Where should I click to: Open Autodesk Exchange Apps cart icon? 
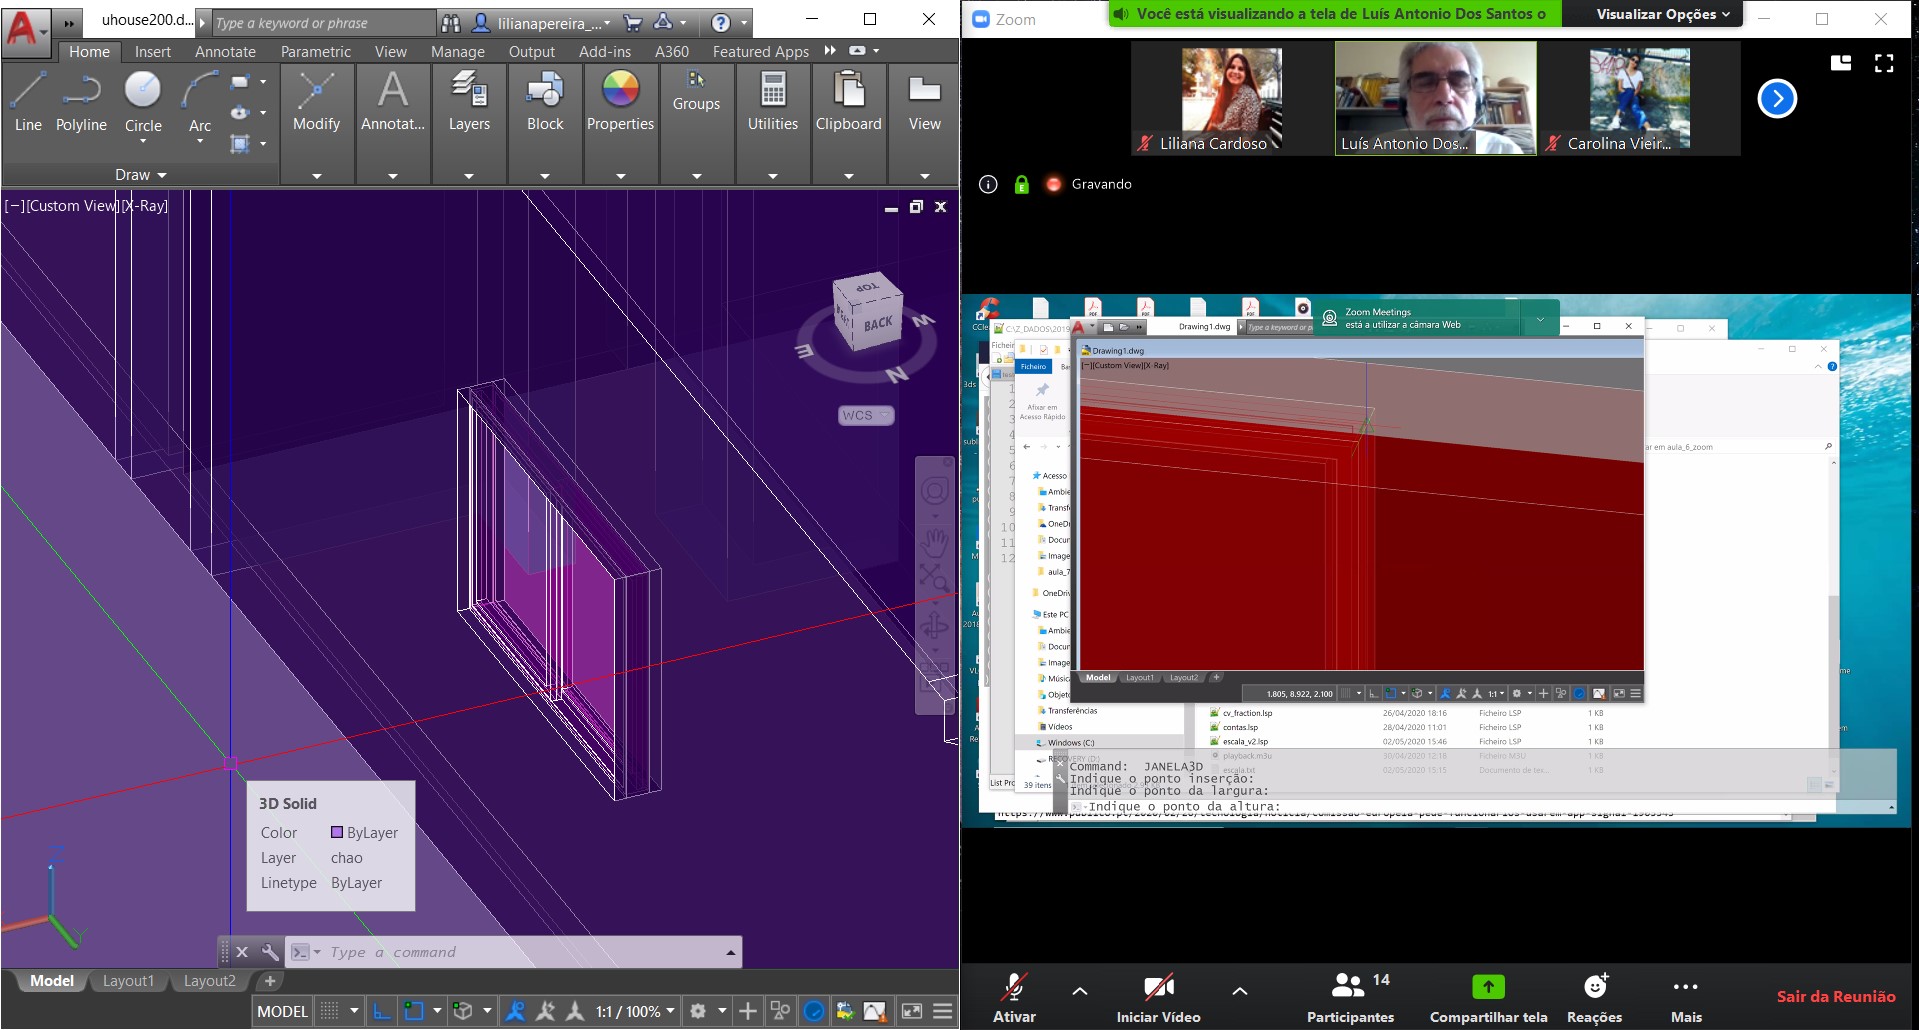tap(632, 22)
